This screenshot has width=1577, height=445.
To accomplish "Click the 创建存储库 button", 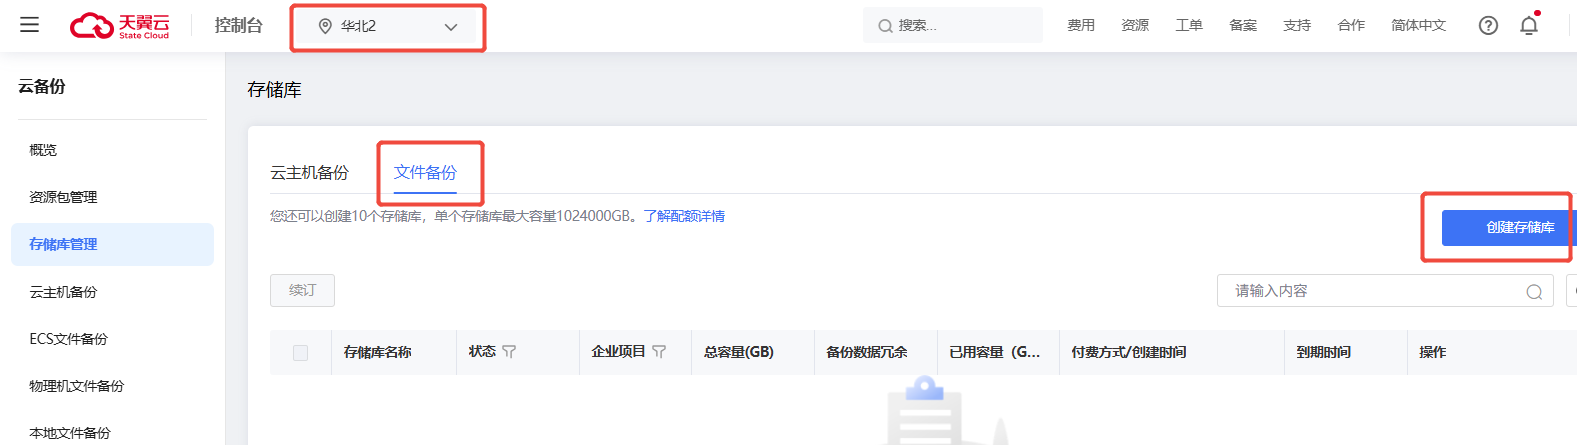I will point(1508,228).
